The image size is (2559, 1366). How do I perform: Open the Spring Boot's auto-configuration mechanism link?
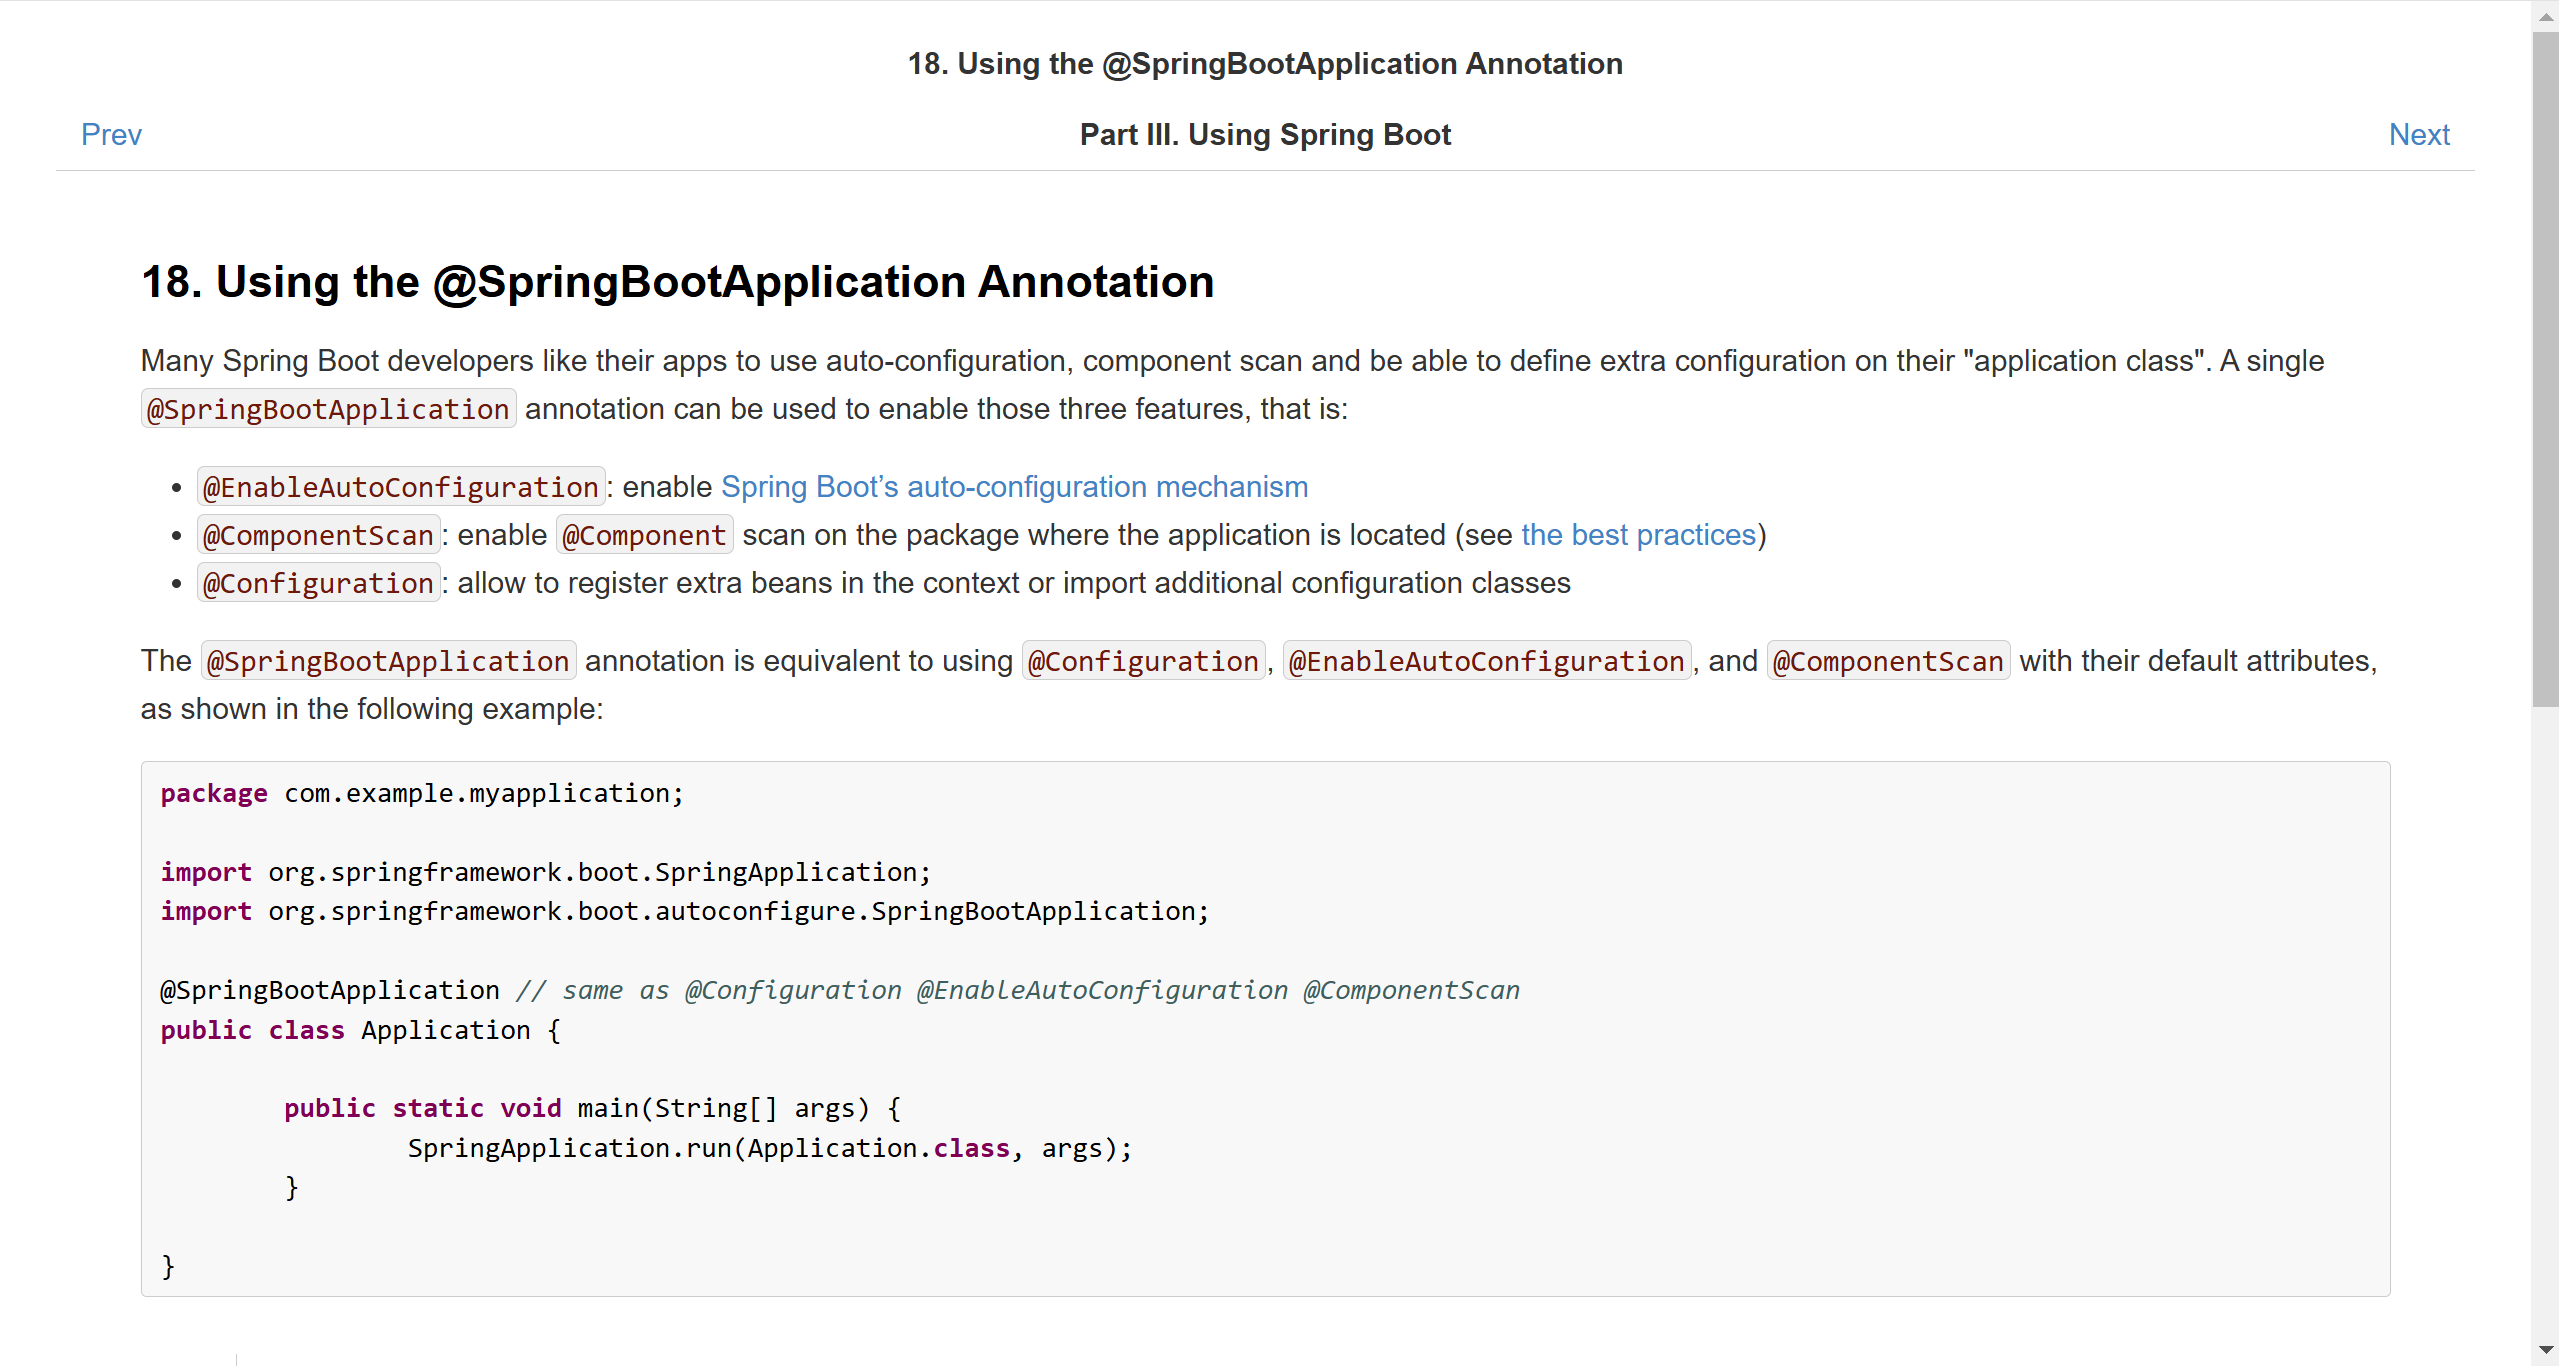(1014, 487)
